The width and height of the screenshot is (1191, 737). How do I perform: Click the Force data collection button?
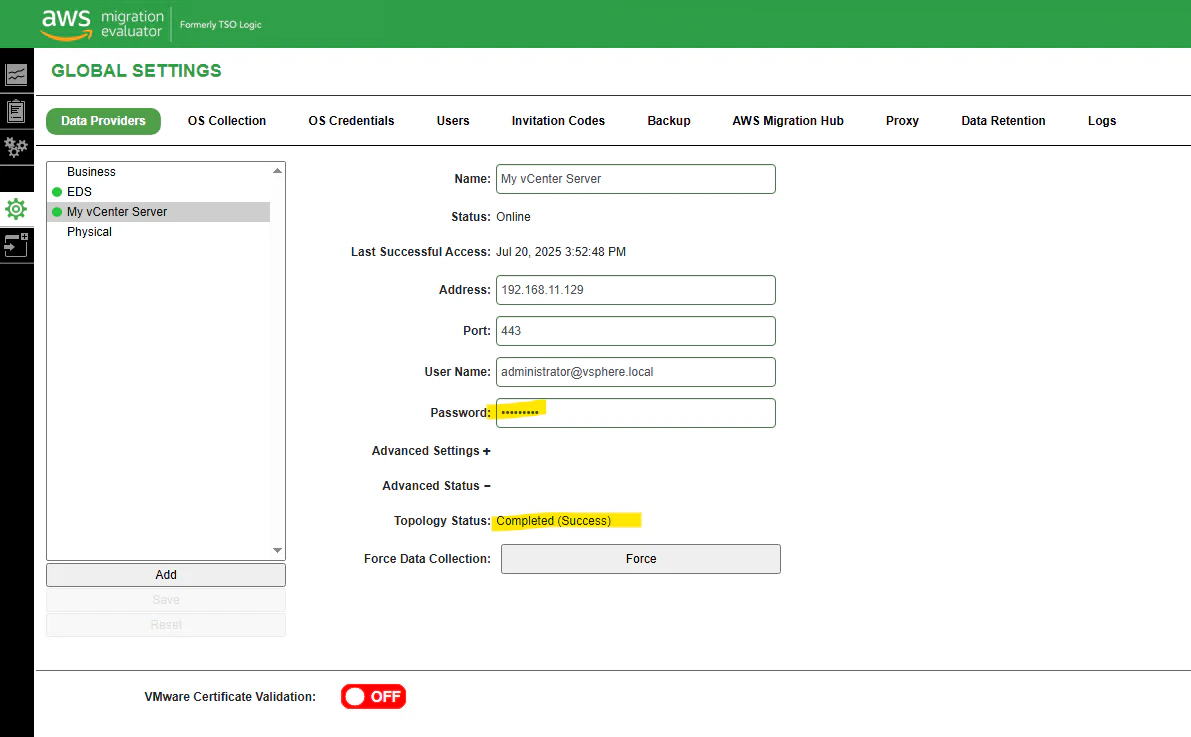click(x=640, y=559)
